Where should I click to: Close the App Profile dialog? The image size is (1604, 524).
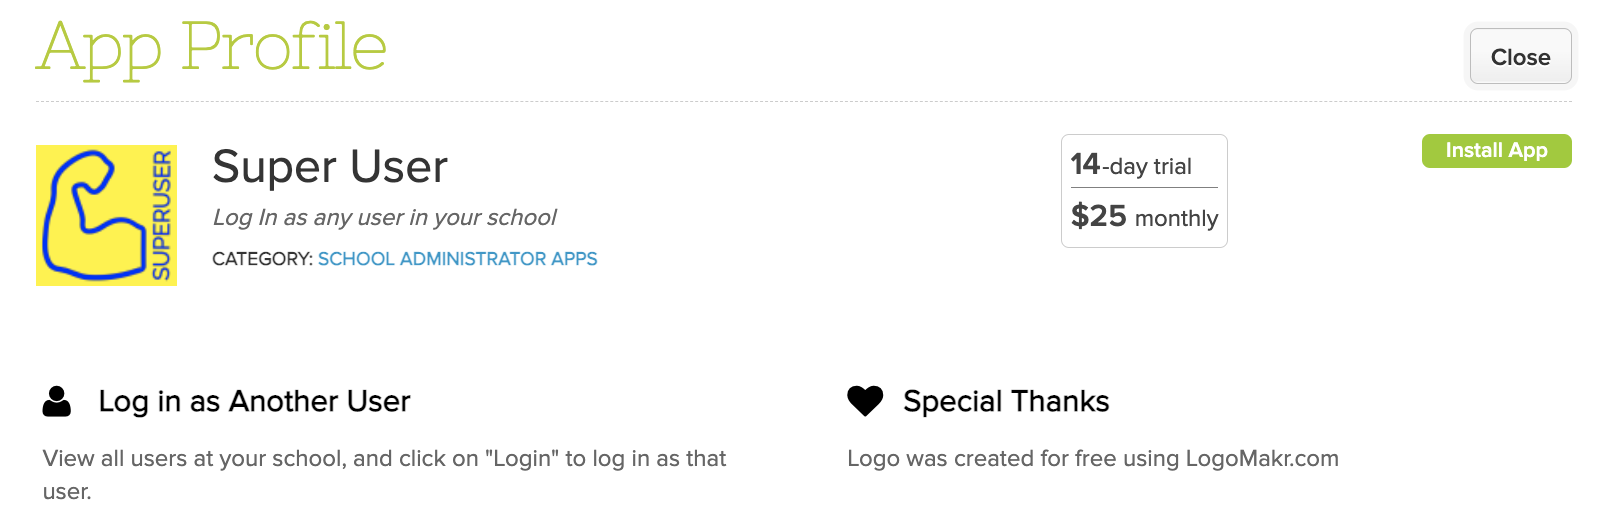(x=1520, y=57)
